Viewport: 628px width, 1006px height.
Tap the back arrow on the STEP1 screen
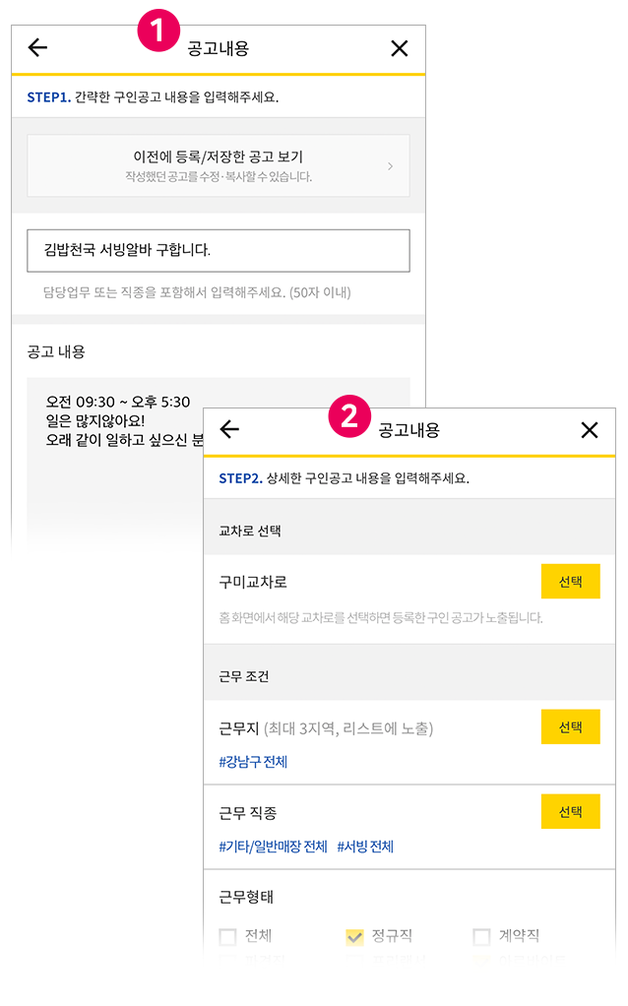point(38,47)
